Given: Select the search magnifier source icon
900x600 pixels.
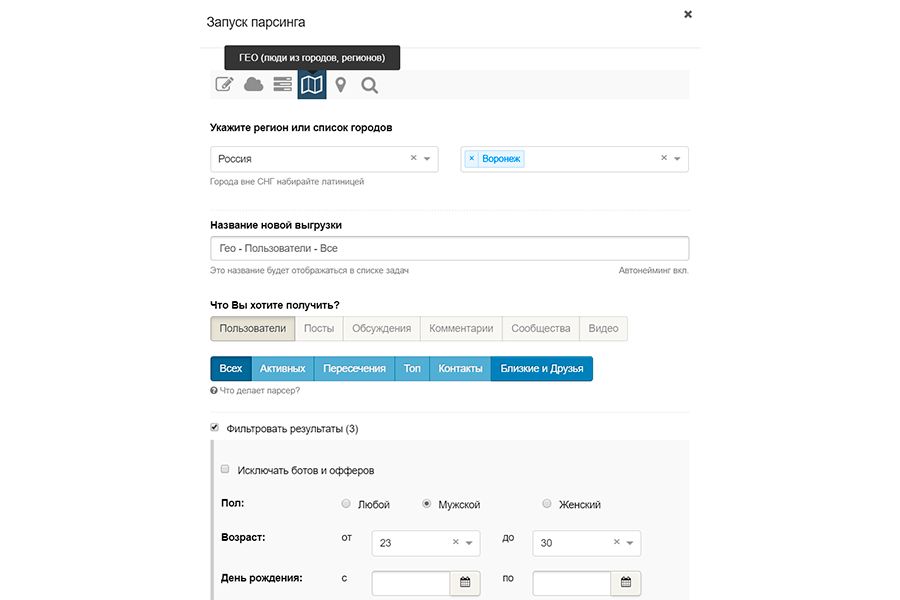Looking at the screenshot, I should tap(369, 86).
